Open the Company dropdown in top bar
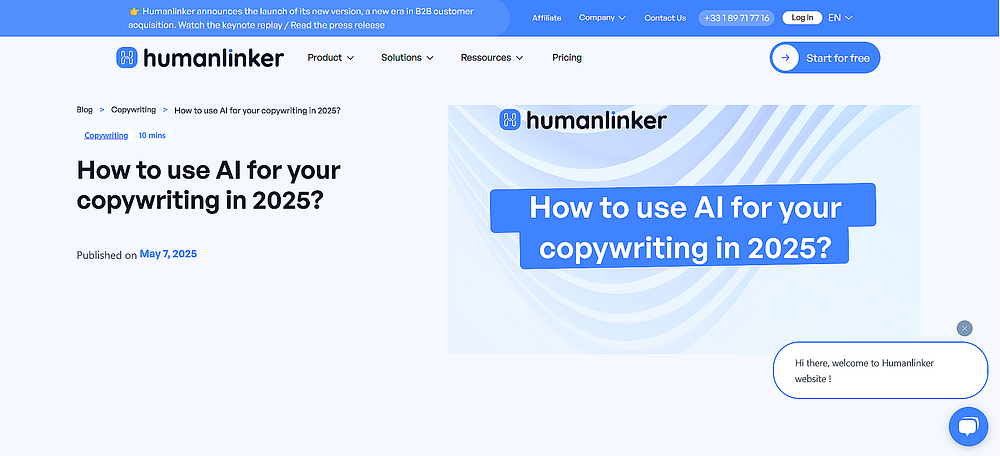Image resolution: width=1000 pixels, height=456 pixels. 602,18
